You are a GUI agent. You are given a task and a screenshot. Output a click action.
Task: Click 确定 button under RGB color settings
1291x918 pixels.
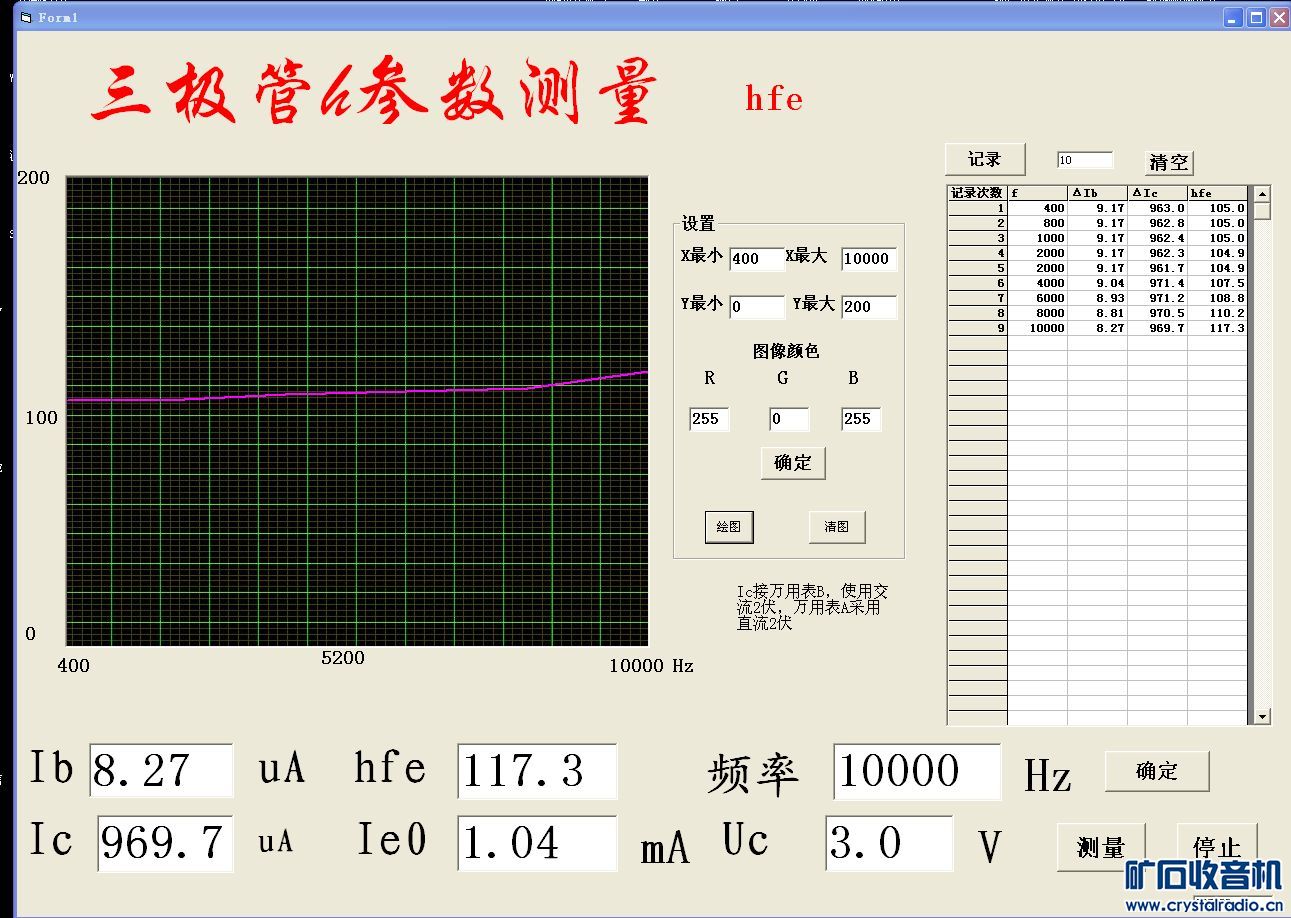[792, 463]
